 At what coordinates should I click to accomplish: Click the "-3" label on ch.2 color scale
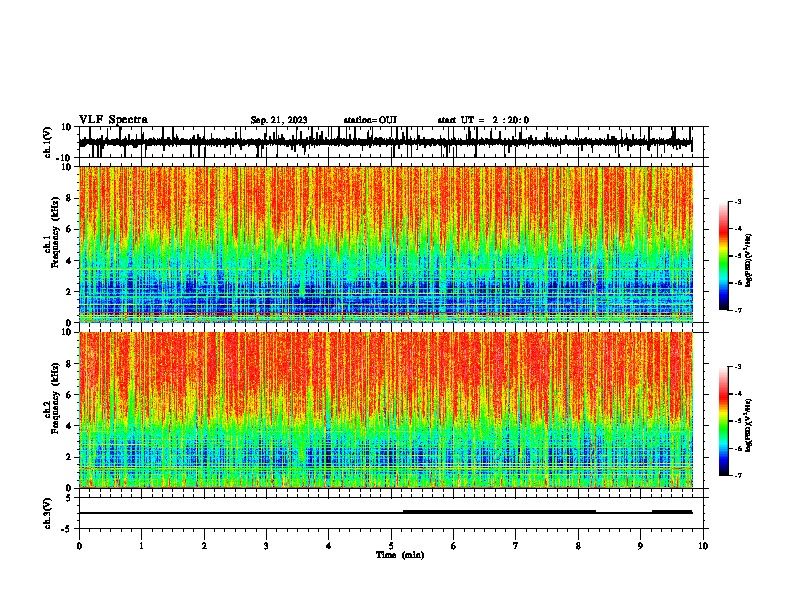tap(738, 367)
